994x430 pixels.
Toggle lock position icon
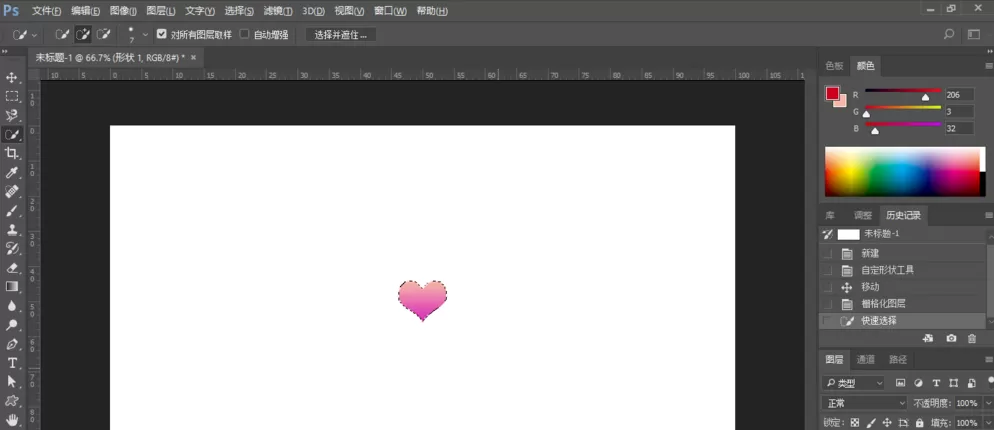tap(887, 422)
